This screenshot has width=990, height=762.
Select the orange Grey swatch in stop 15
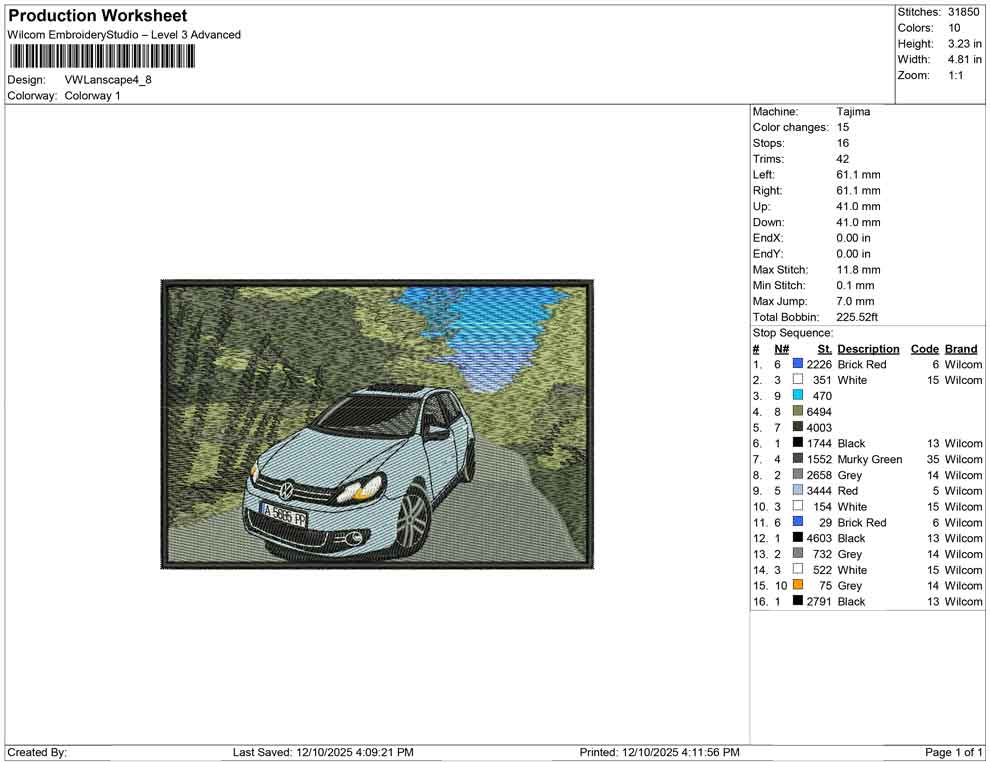796,586
